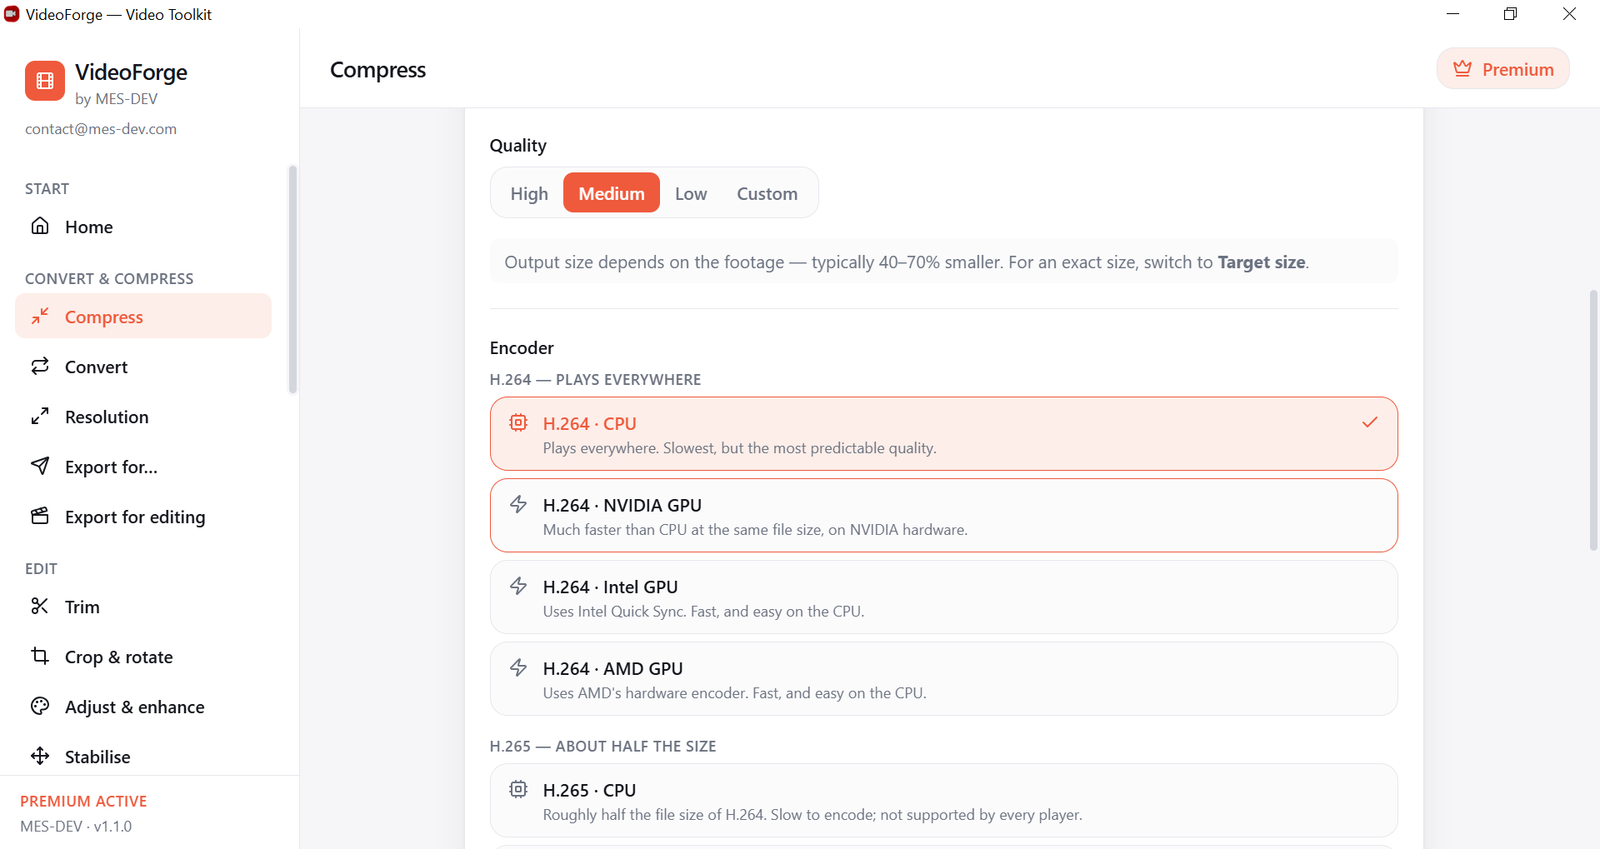Viewport: 1600px width, 849px height.
Task: Click the bold Target size text
Action: (x=1262, y=262)
